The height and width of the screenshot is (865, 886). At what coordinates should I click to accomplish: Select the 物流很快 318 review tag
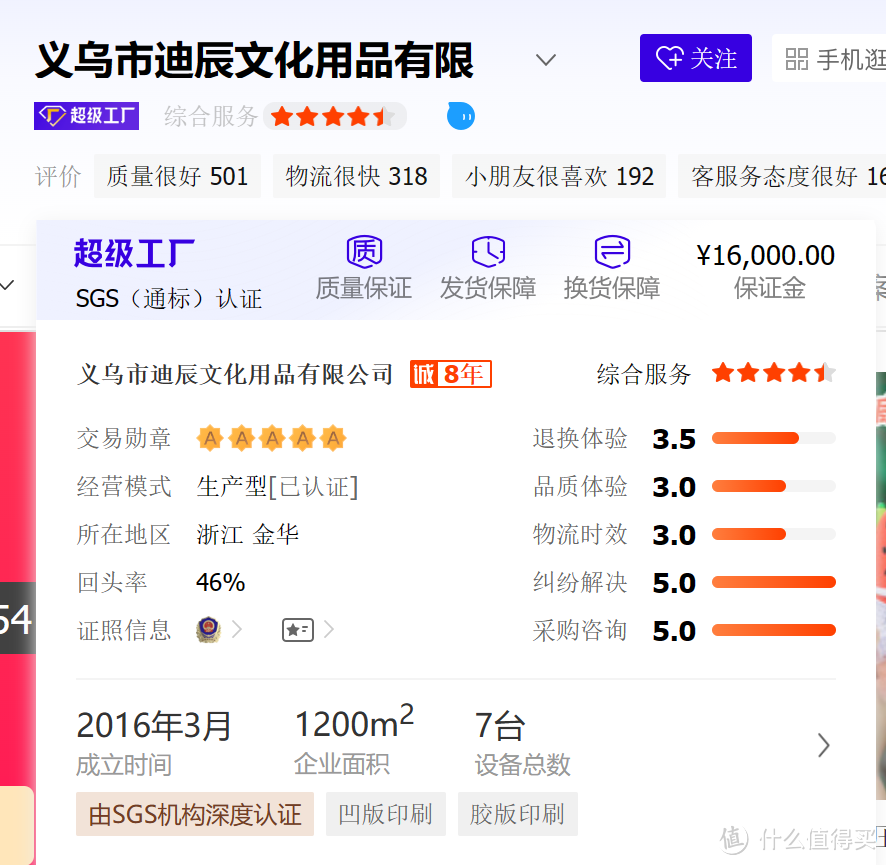click(356, 177)
